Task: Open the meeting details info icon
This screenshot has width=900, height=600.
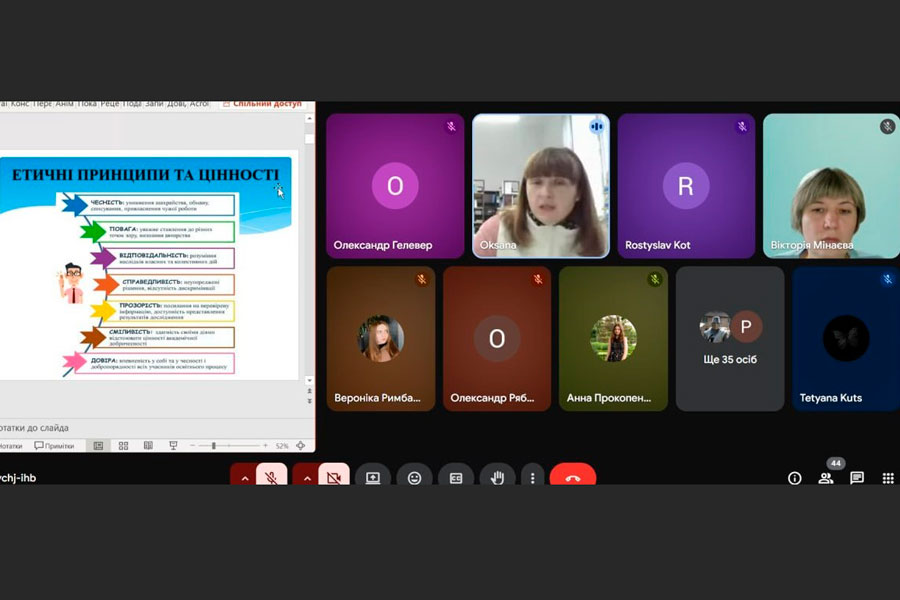Action: [x=795, y=478]
